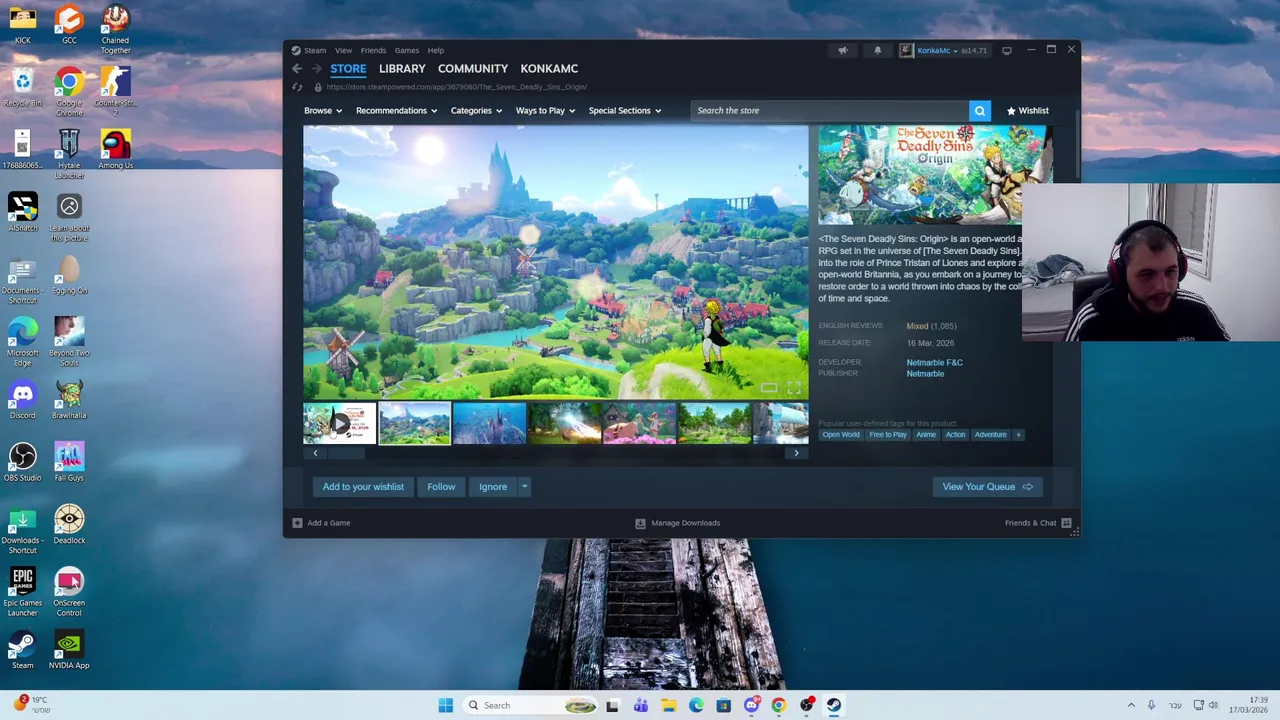1280x720 pixels.
Task: Open Brawlhalla desktop shortcut
Action: tap(69, 399)
